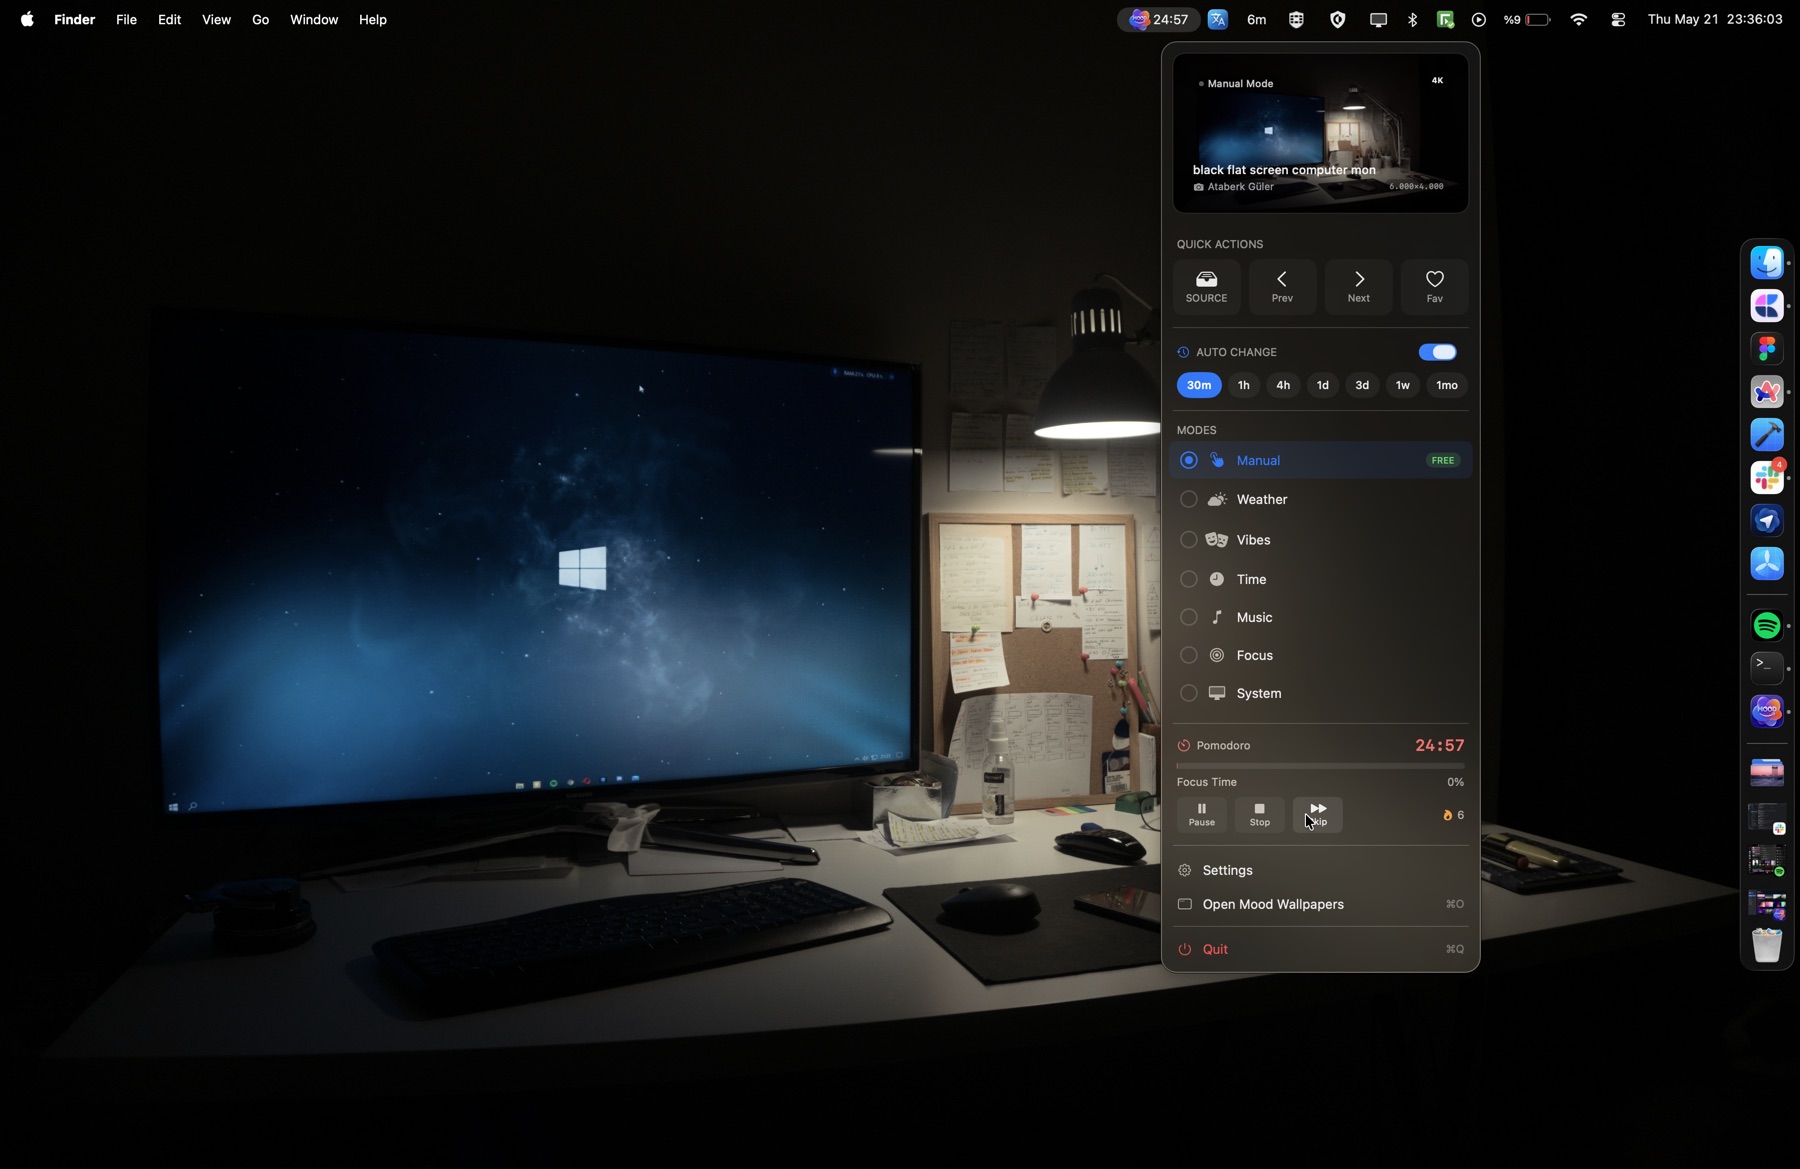The image size is (1800, 1169).
Task: Open Spotify from the Dock
Action: (x=1767, y=626)
